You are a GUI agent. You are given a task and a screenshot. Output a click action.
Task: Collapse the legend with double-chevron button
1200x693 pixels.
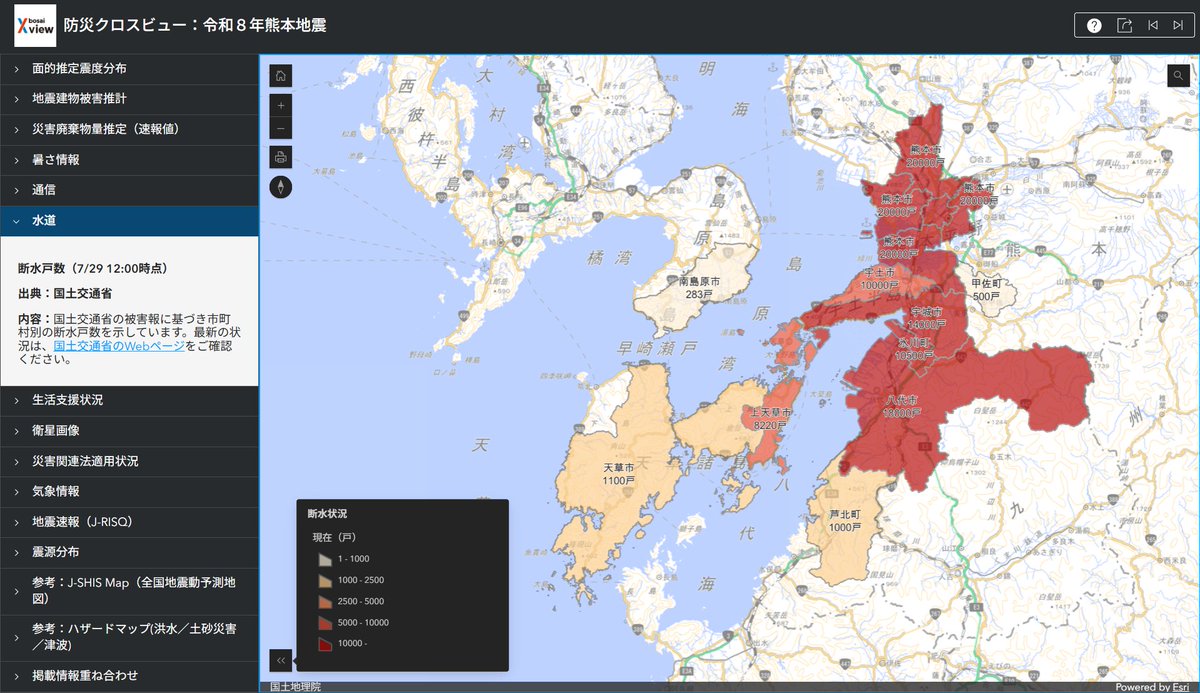click(281, 660)
